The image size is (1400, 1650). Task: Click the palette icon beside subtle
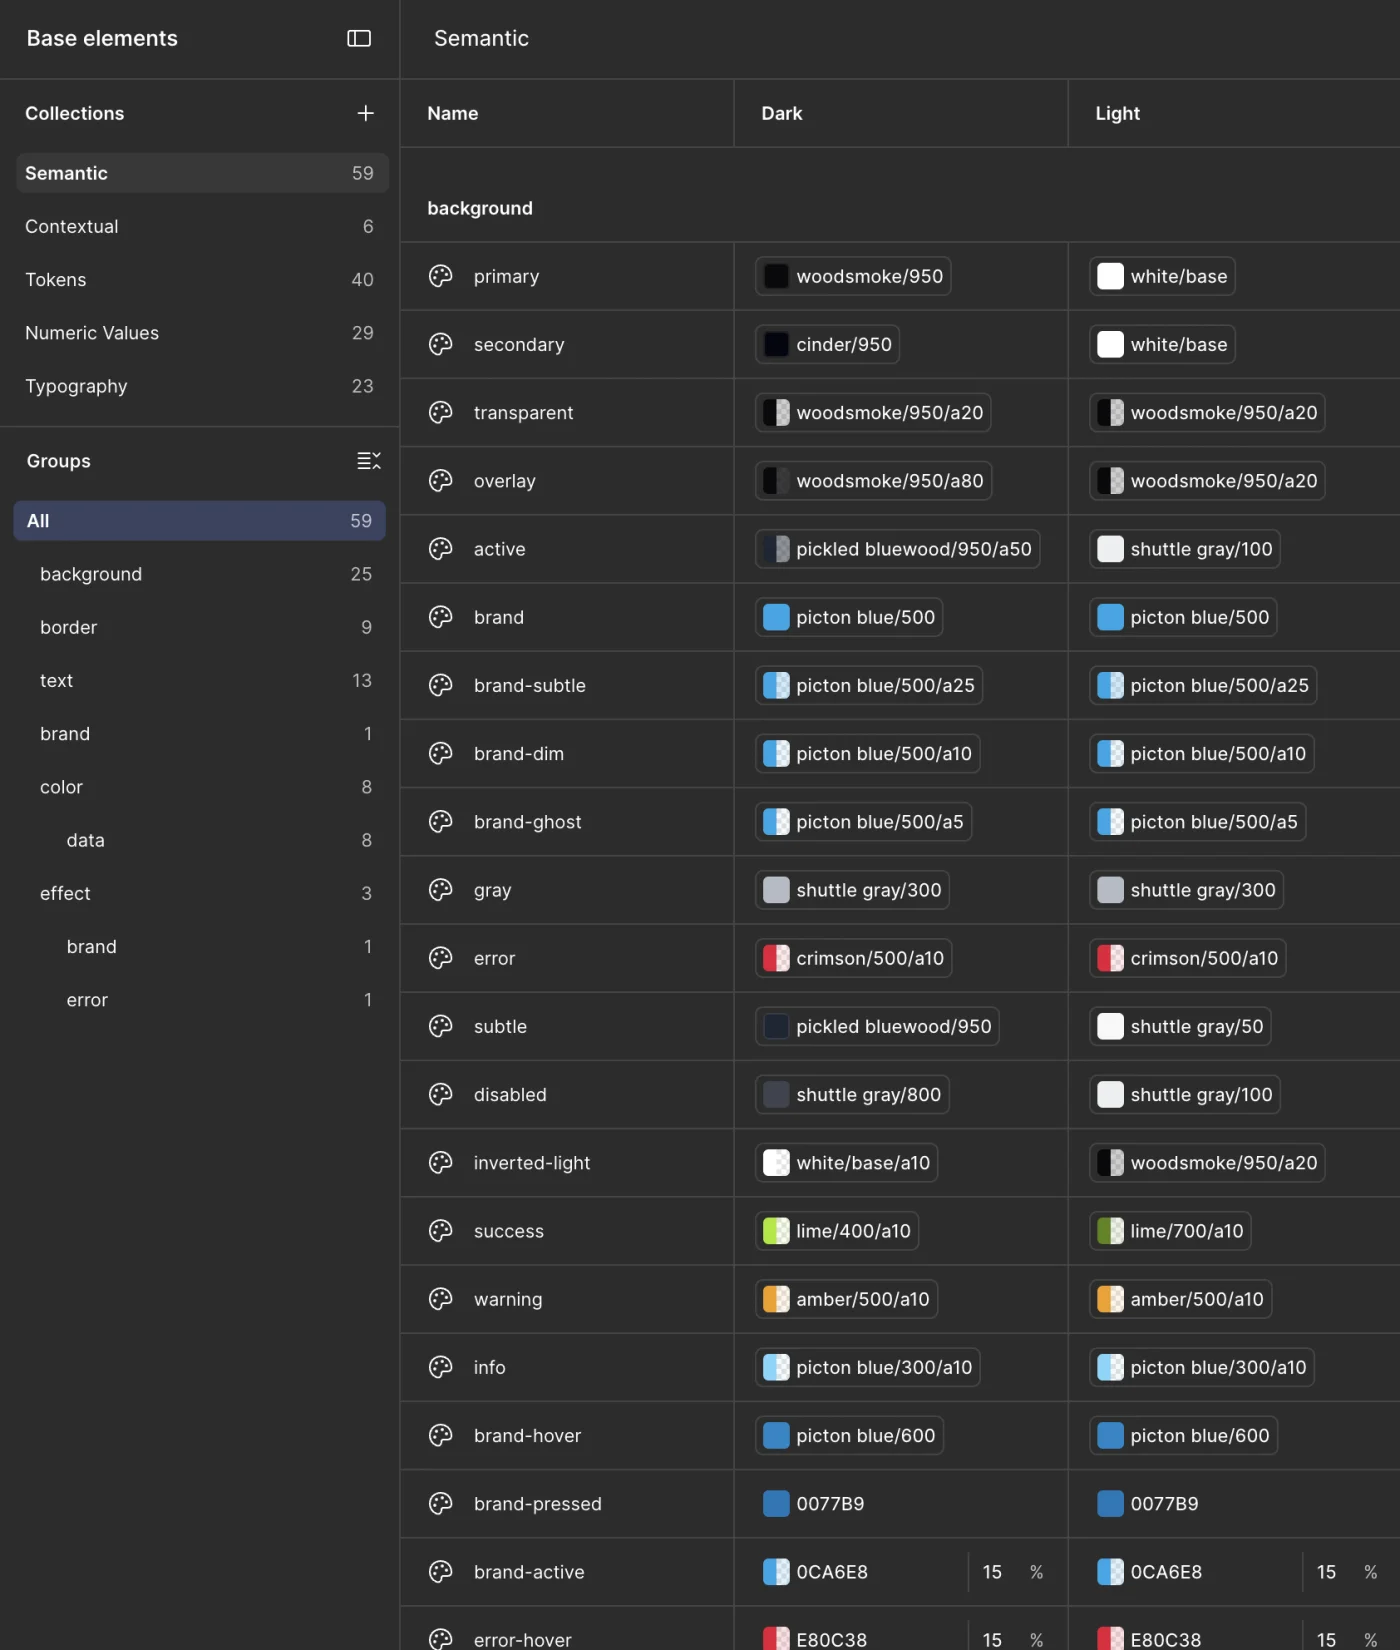(441, 1026)
